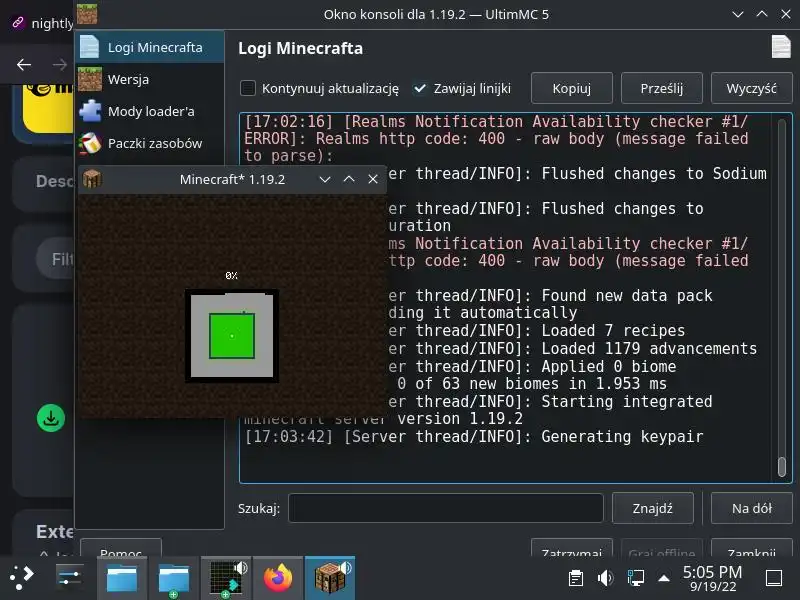Screen dimensions: 800x600
Task: Open the Logi Minecrafta page
Action: 149,47
